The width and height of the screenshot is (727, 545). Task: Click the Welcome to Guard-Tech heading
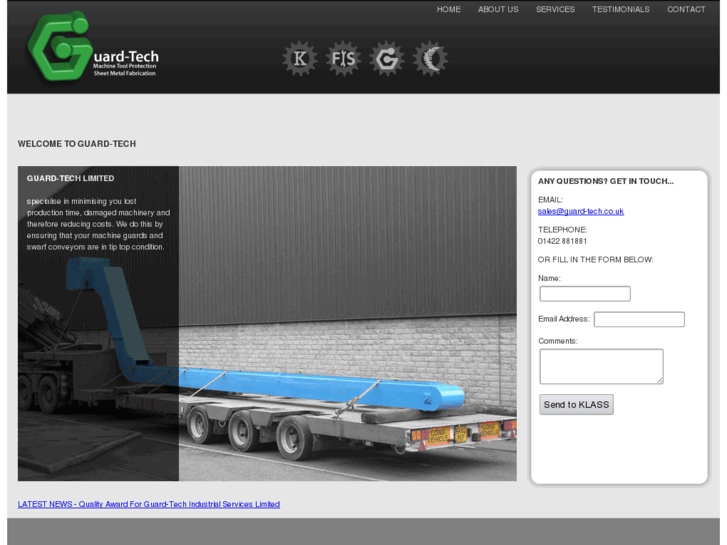click(x=77, y=144)
